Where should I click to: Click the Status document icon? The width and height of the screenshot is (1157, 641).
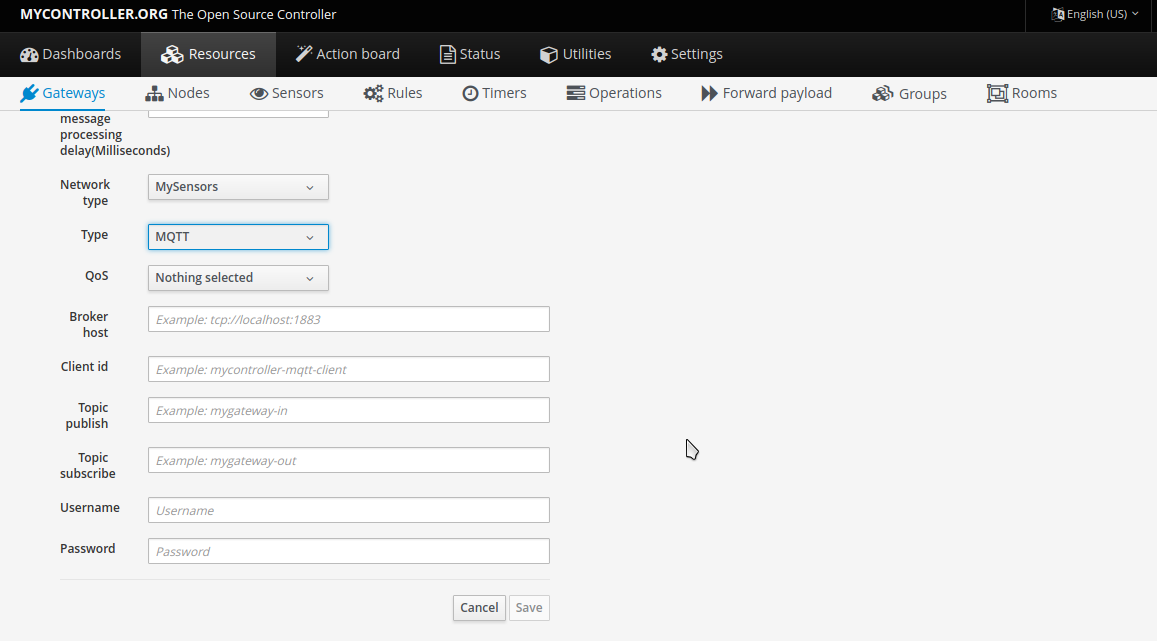[x=448, y=54]
